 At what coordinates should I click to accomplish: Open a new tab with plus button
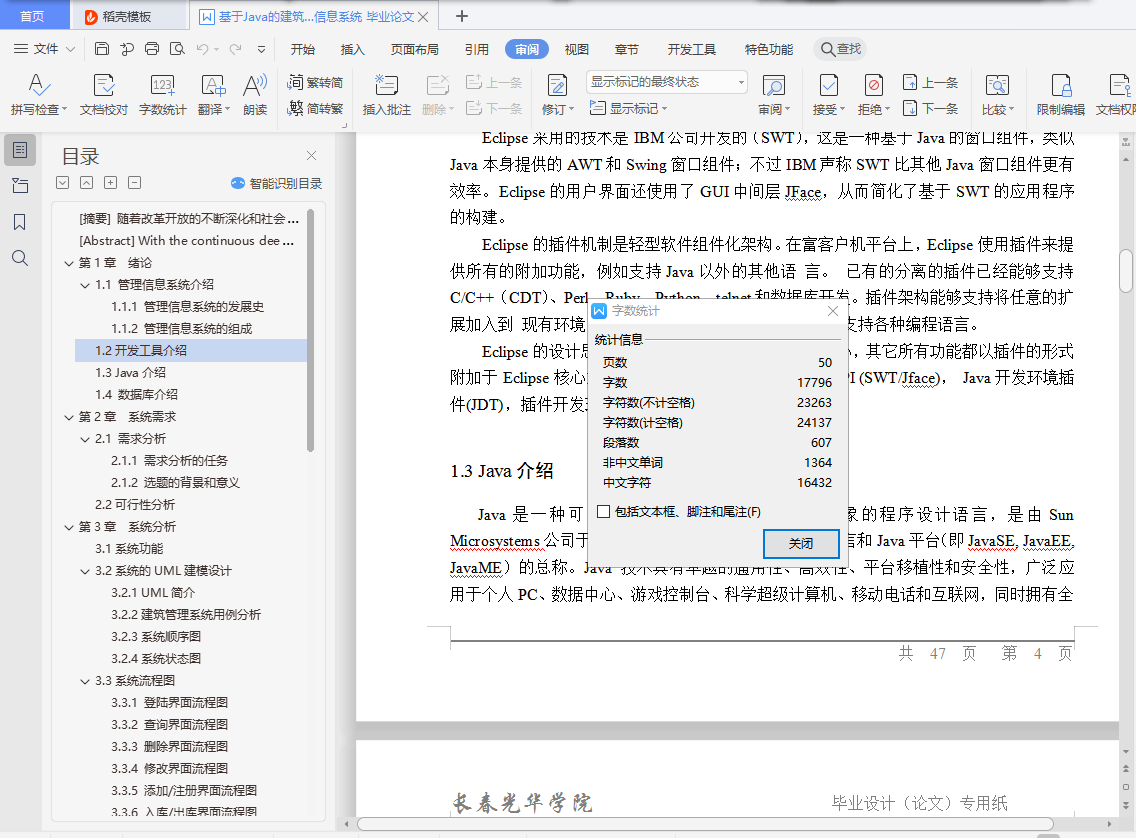point(462,16)
